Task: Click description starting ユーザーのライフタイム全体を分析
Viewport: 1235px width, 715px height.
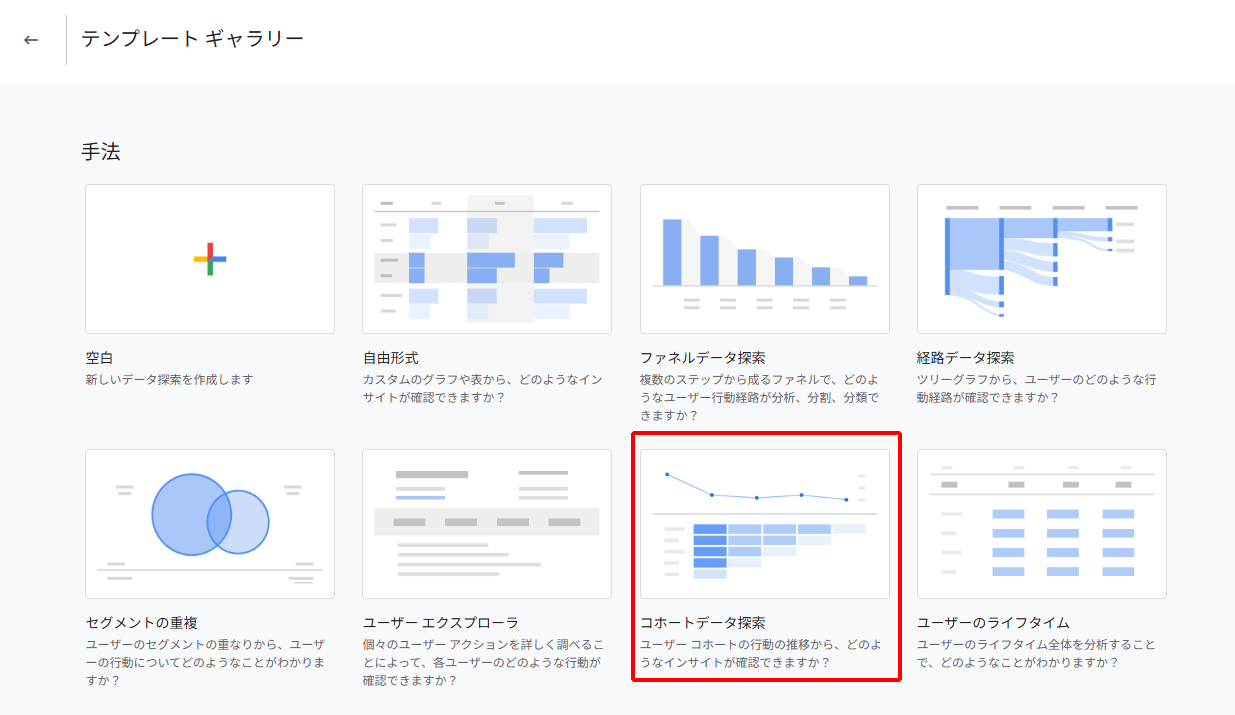Action: [1039, 653]
